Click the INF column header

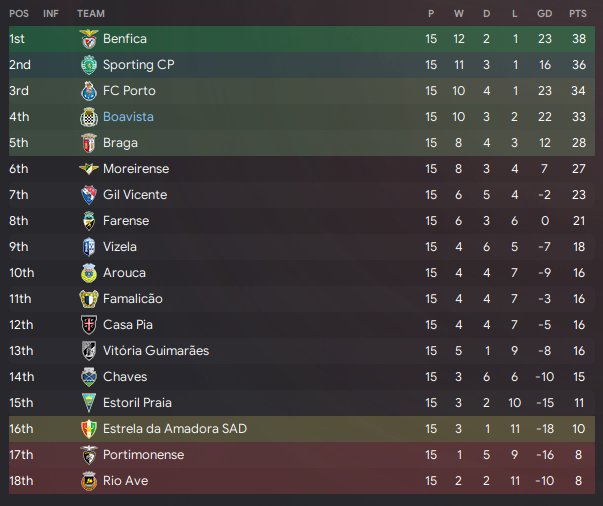51,14
